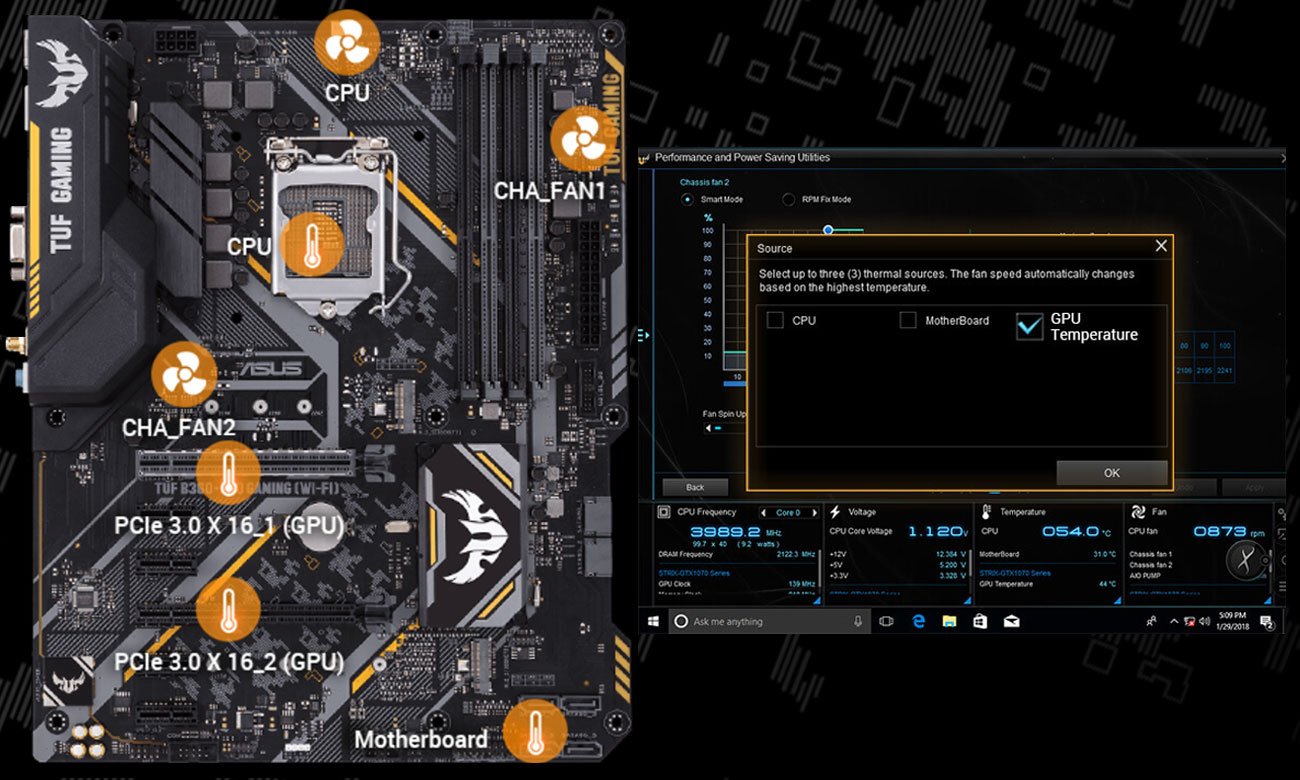The height and width of the screenshot is (780, 1300).
Task: Click the CHA_FAN2 fan icon
Action: click(184, 375)
